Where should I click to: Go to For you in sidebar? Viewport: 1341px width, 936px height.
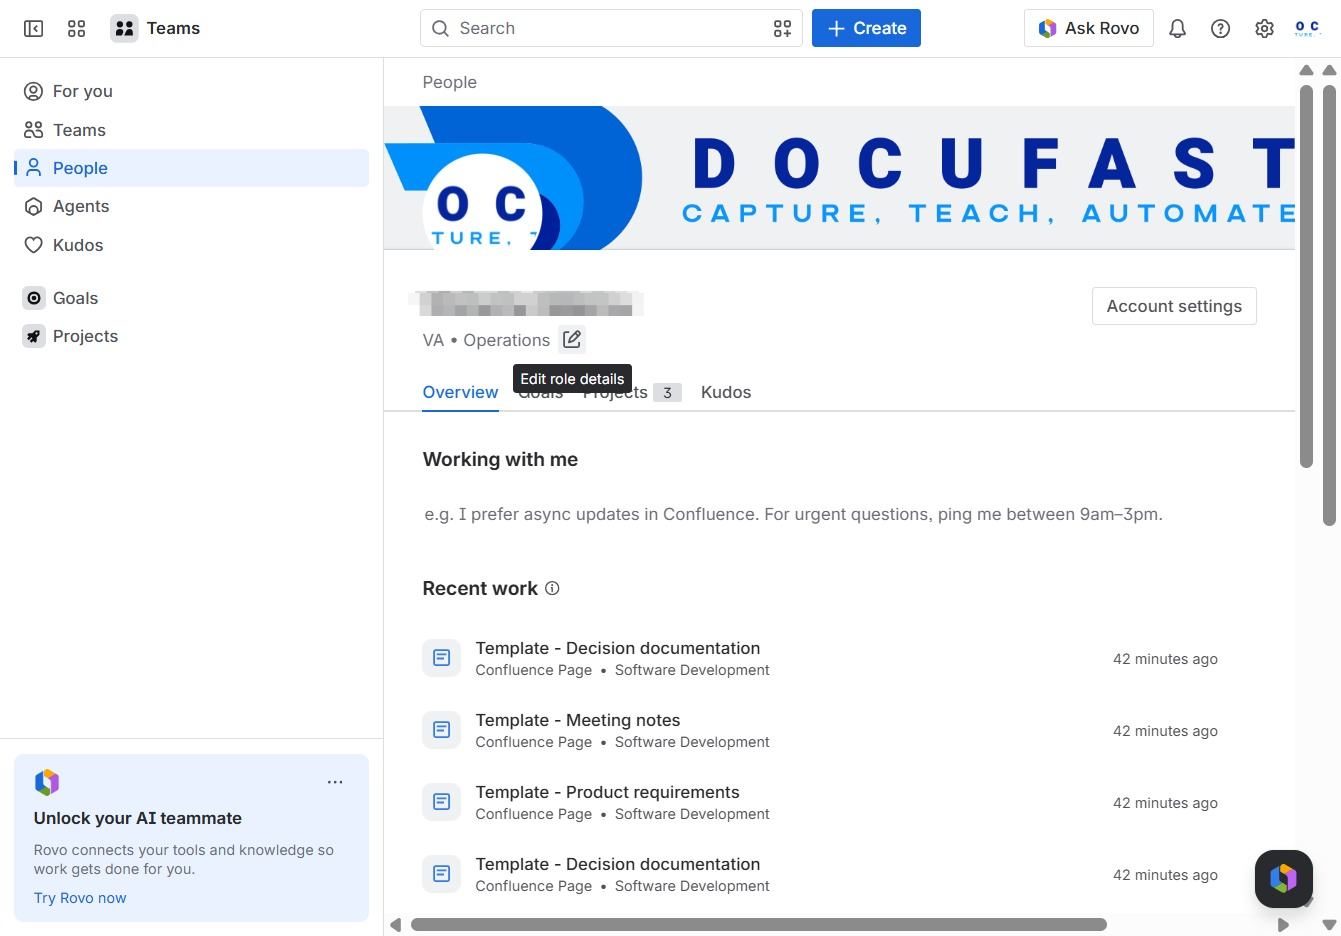pos(191,91)
